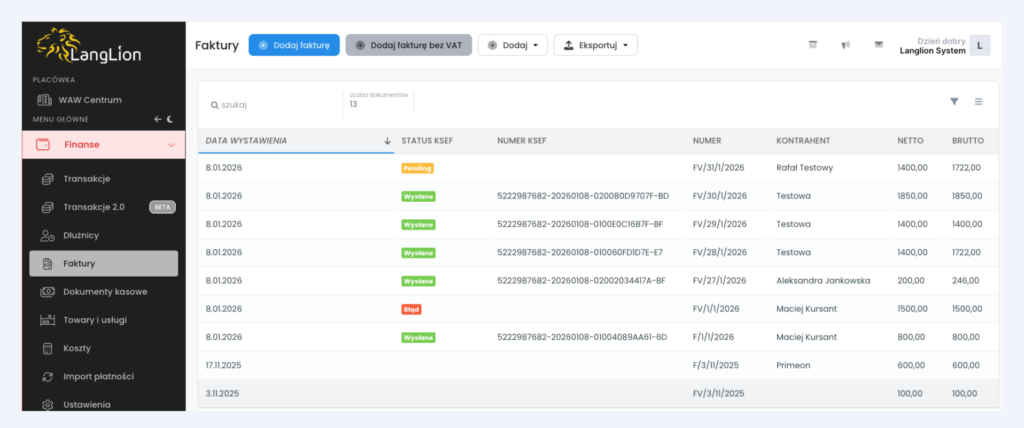
Task: Collapse sidebar using the left arrow icon
Action: pos(157,119)
